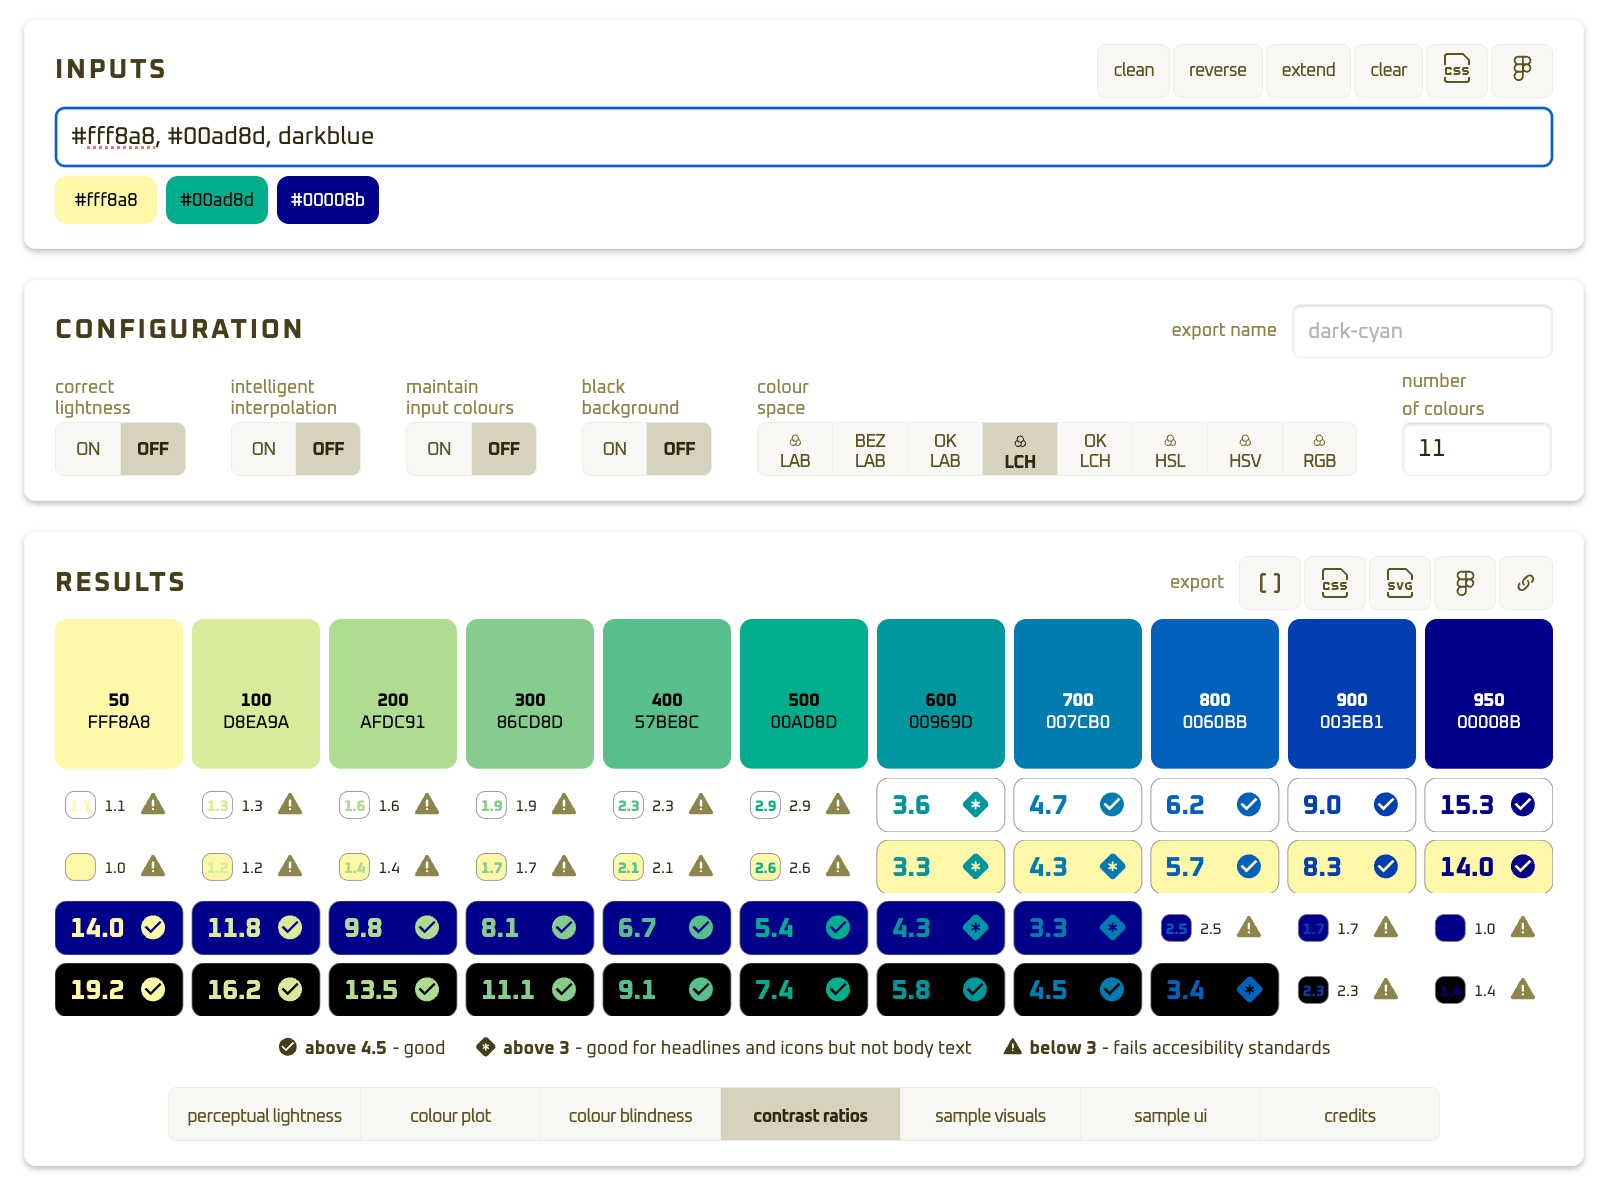Select the 500 00AD8D colour swatch
Viewport: 1604px width, 1182px height.
(803, 693)
